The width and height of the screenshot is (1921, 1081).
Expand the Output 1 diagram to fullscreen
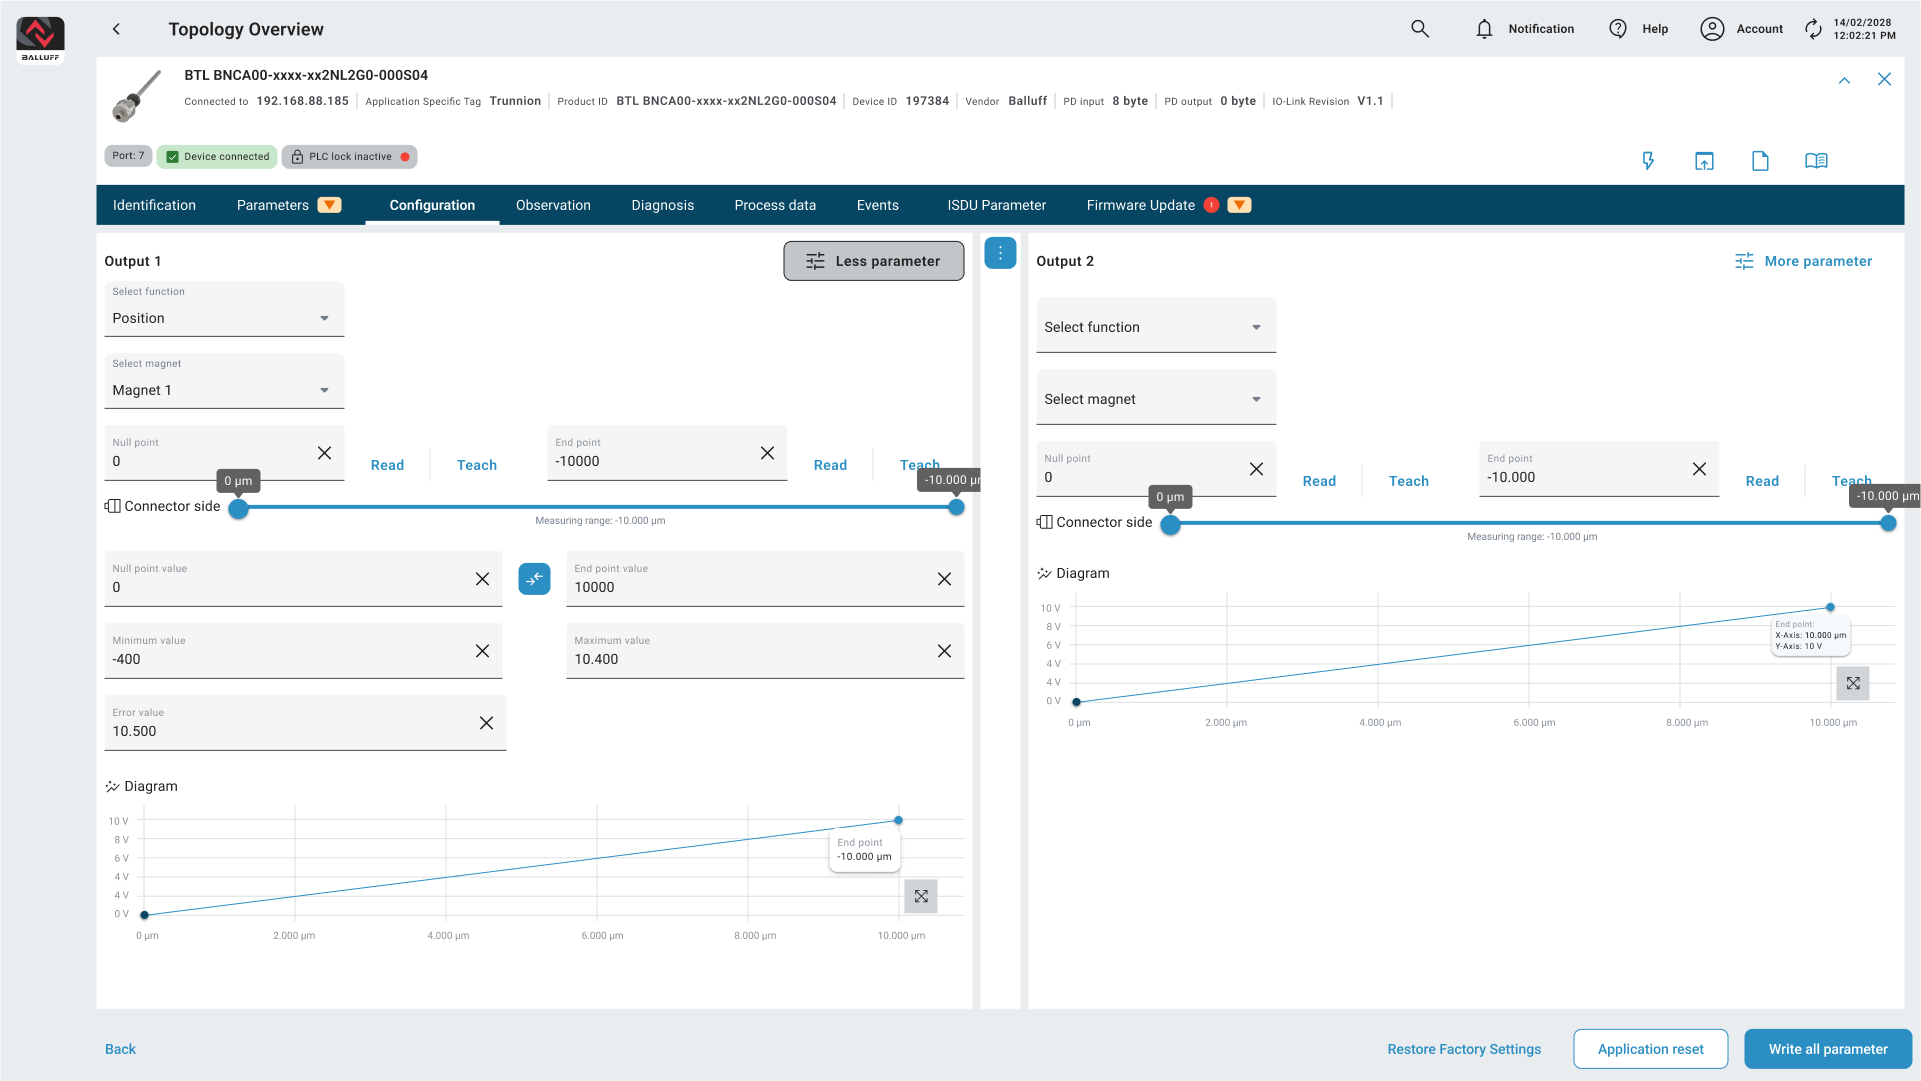click(920, 896)
